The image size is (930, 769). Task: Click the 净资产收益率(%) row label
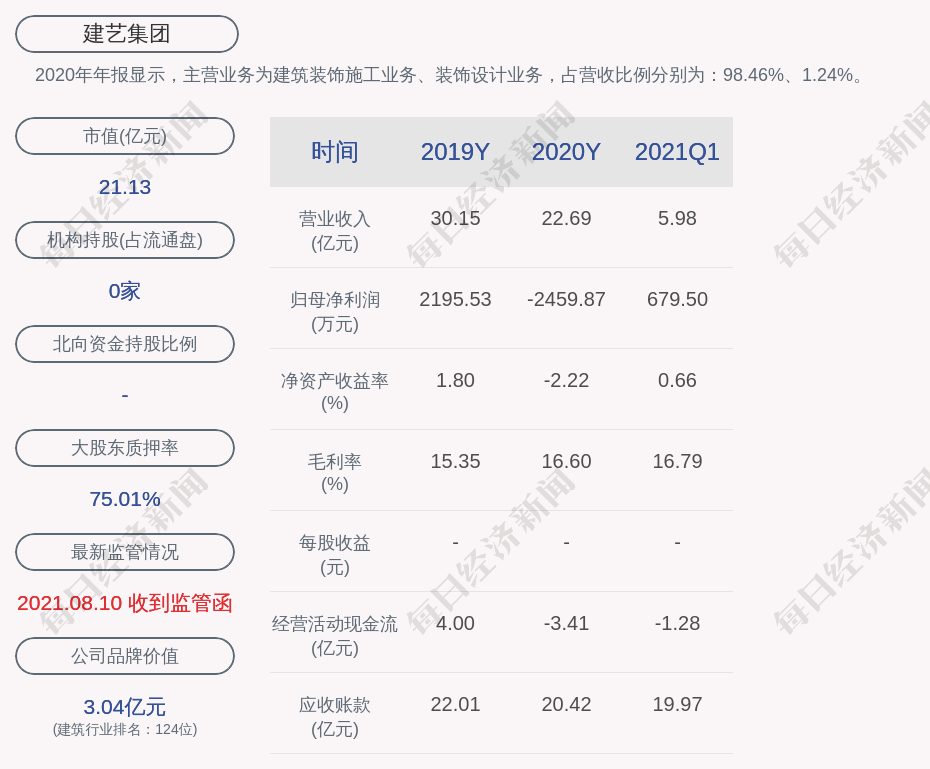335,392
